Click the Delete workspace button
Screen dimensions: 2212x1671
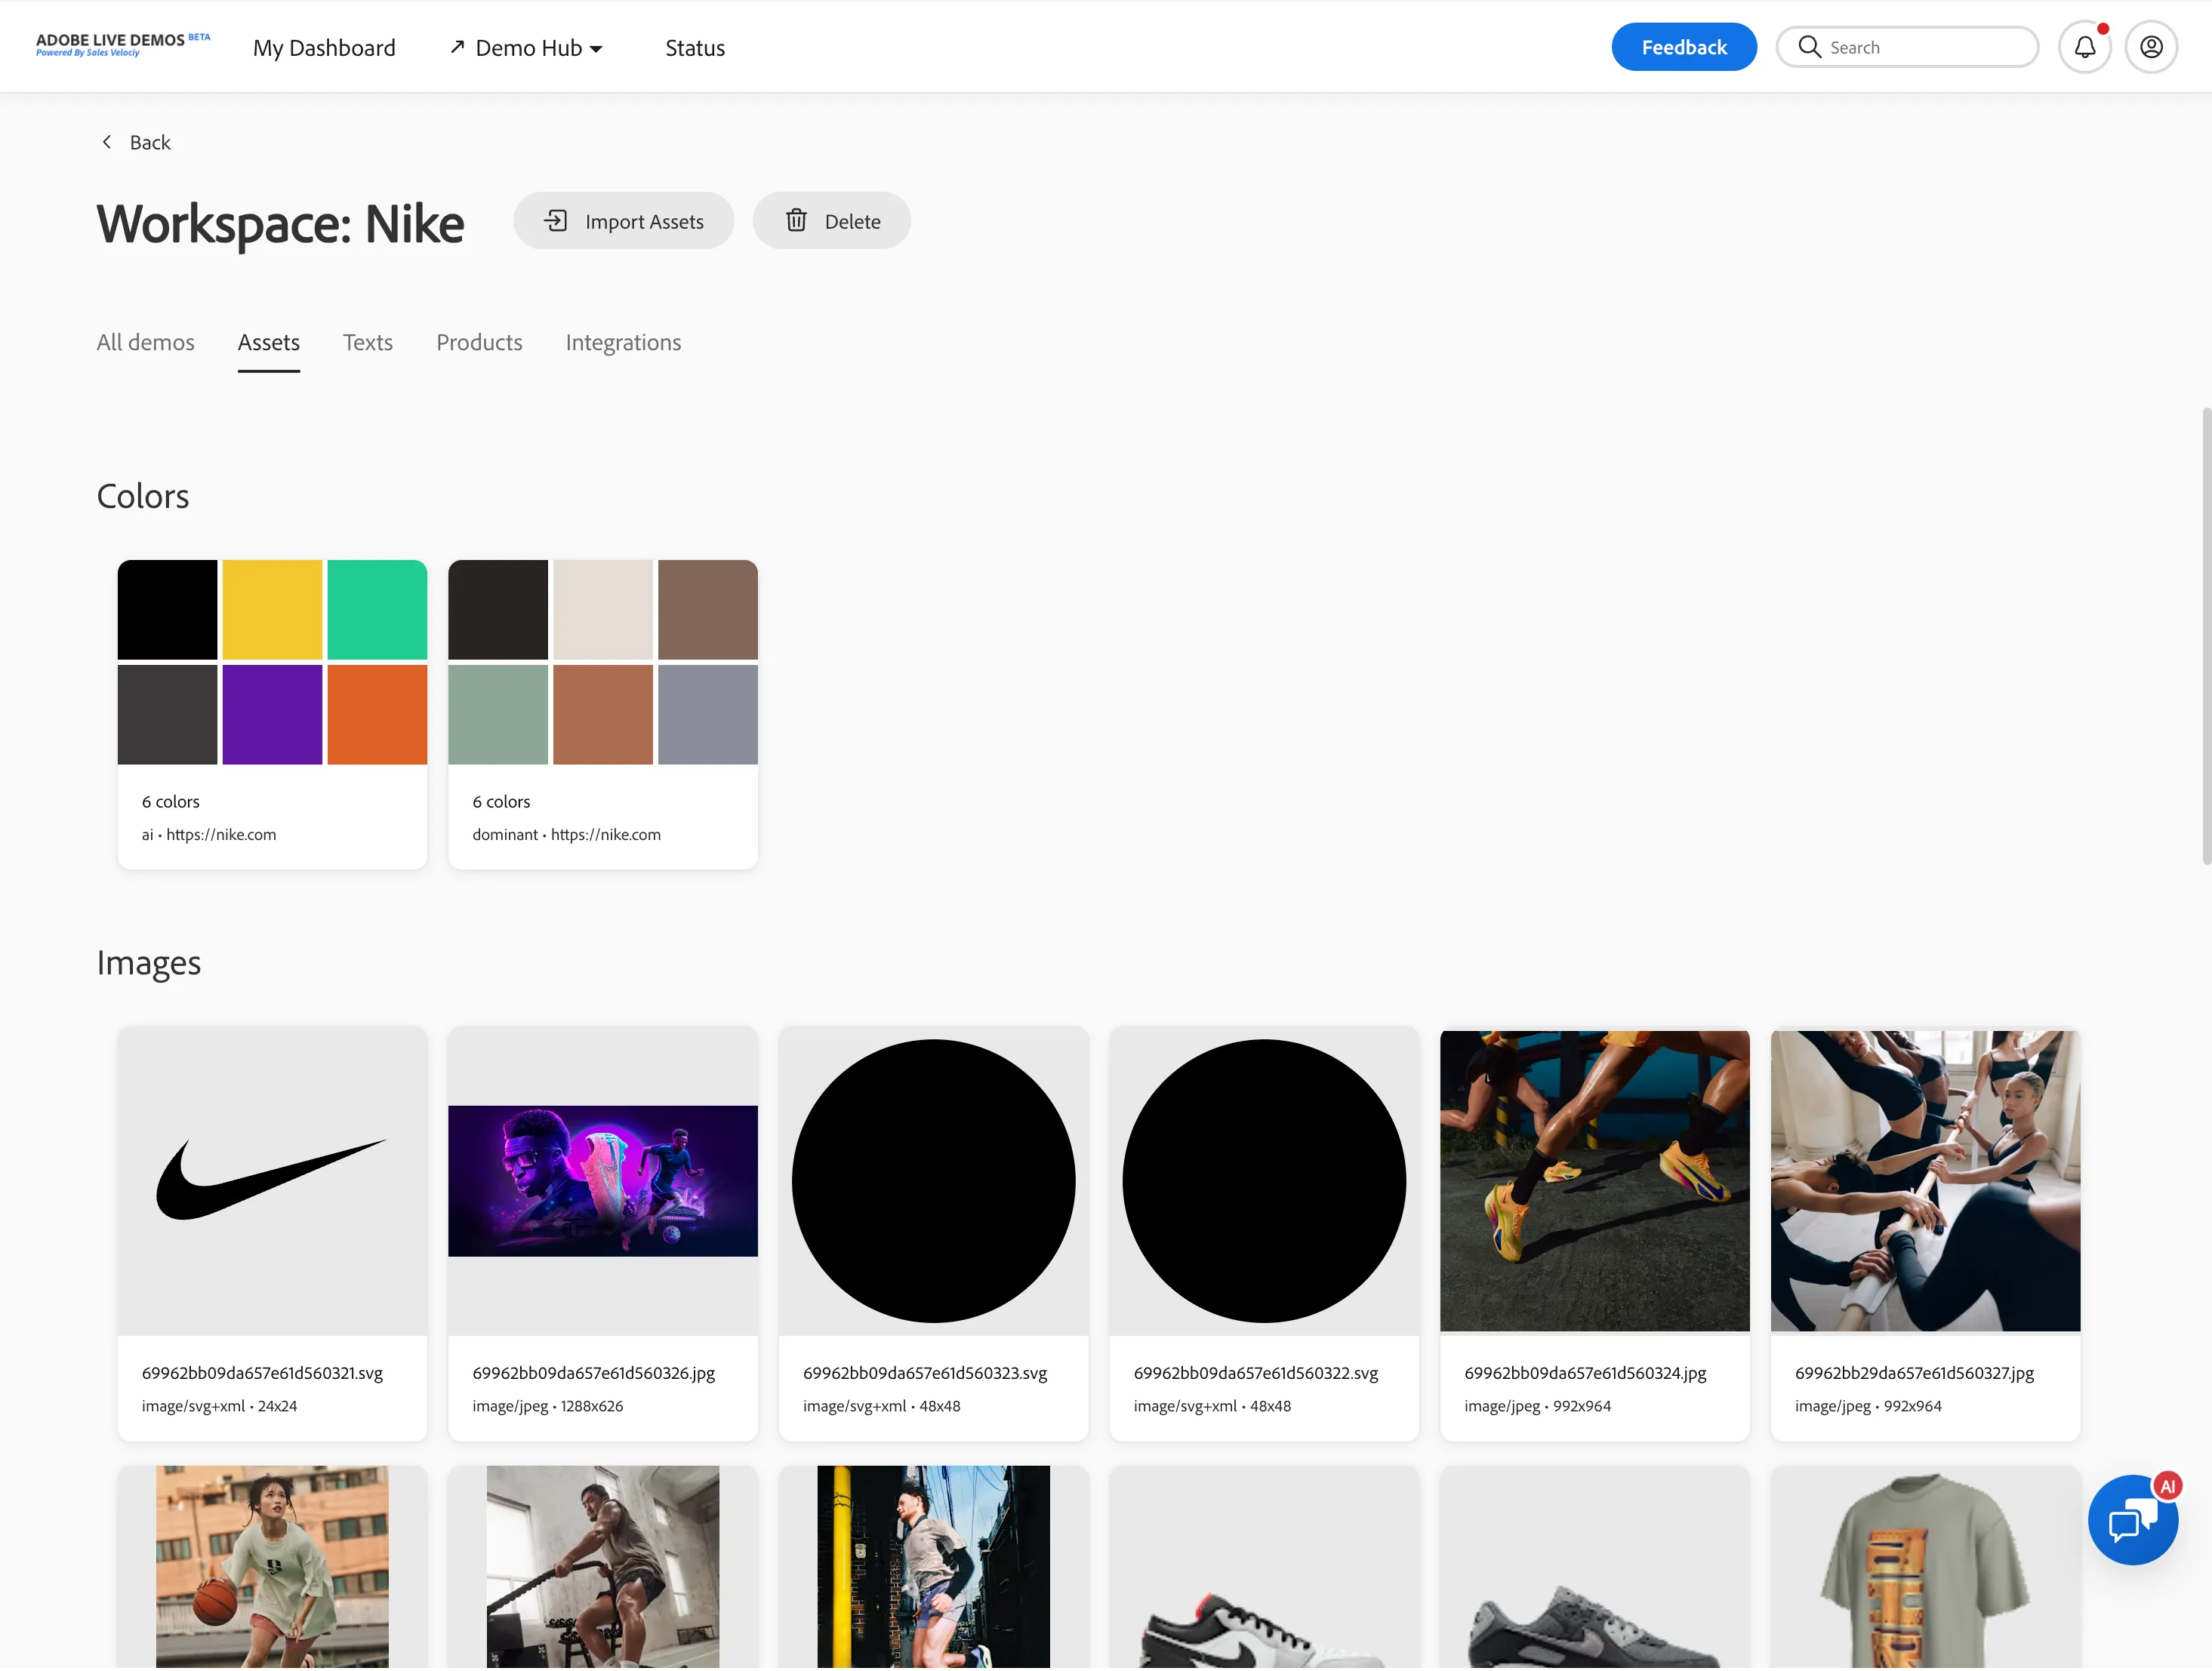831,221
